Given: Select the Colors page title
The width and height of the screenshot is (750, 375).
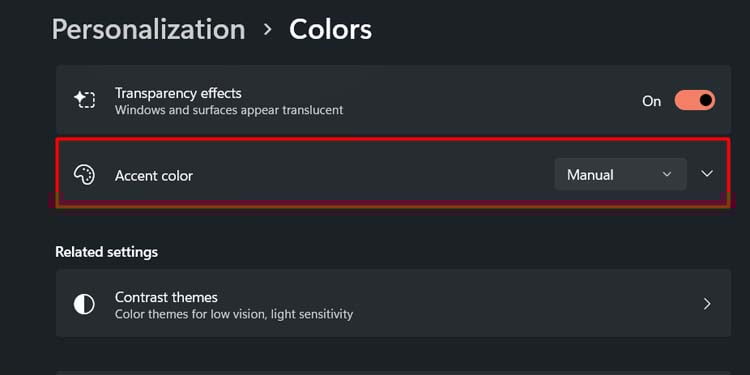Looking at the screenshot, I should pos(331,30).
